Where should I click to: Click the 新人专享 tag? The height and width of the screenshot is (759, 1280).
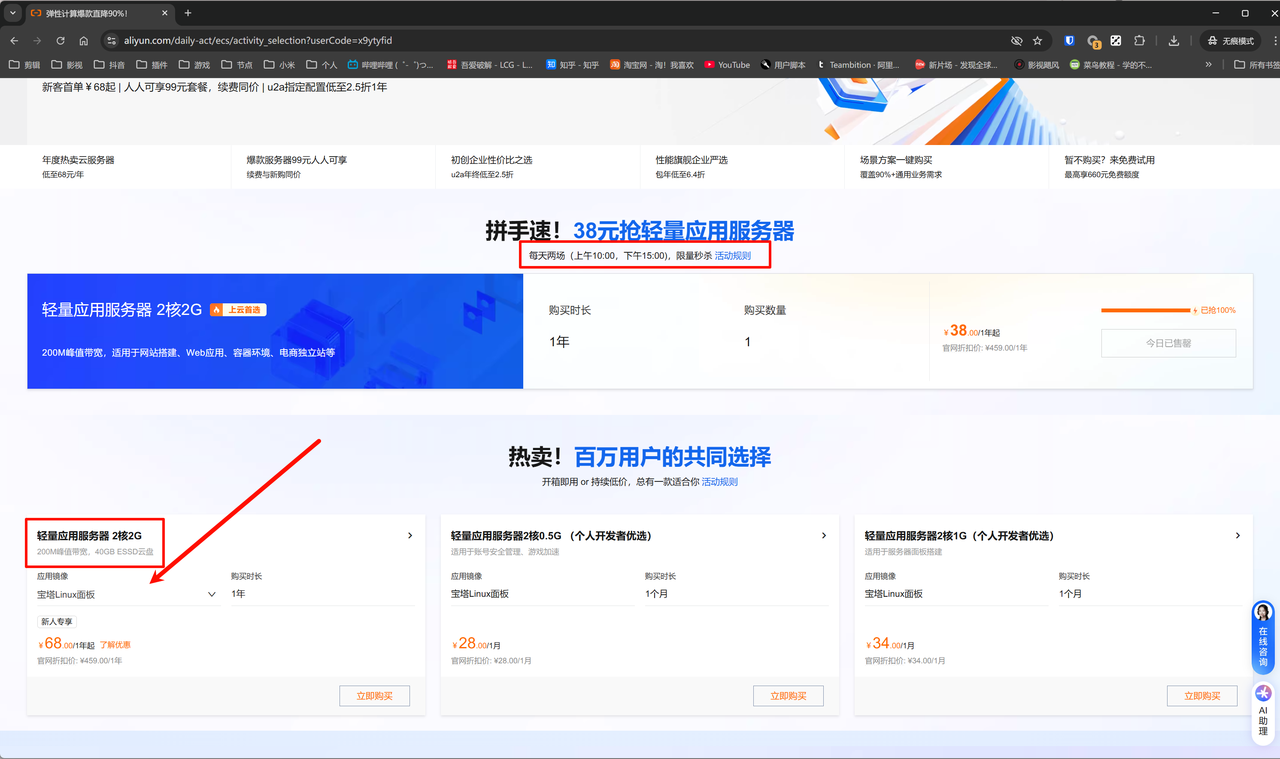coord(57,622)
